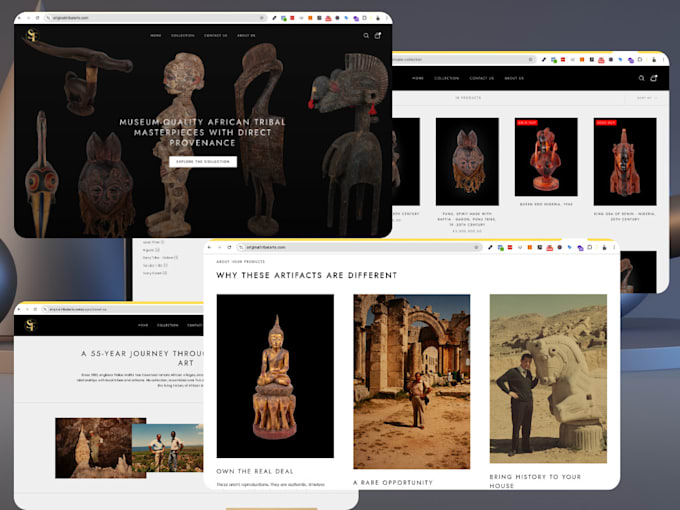
Task: Click orange extension icon in artifacts page browser
Action: [x=530, y=247]
